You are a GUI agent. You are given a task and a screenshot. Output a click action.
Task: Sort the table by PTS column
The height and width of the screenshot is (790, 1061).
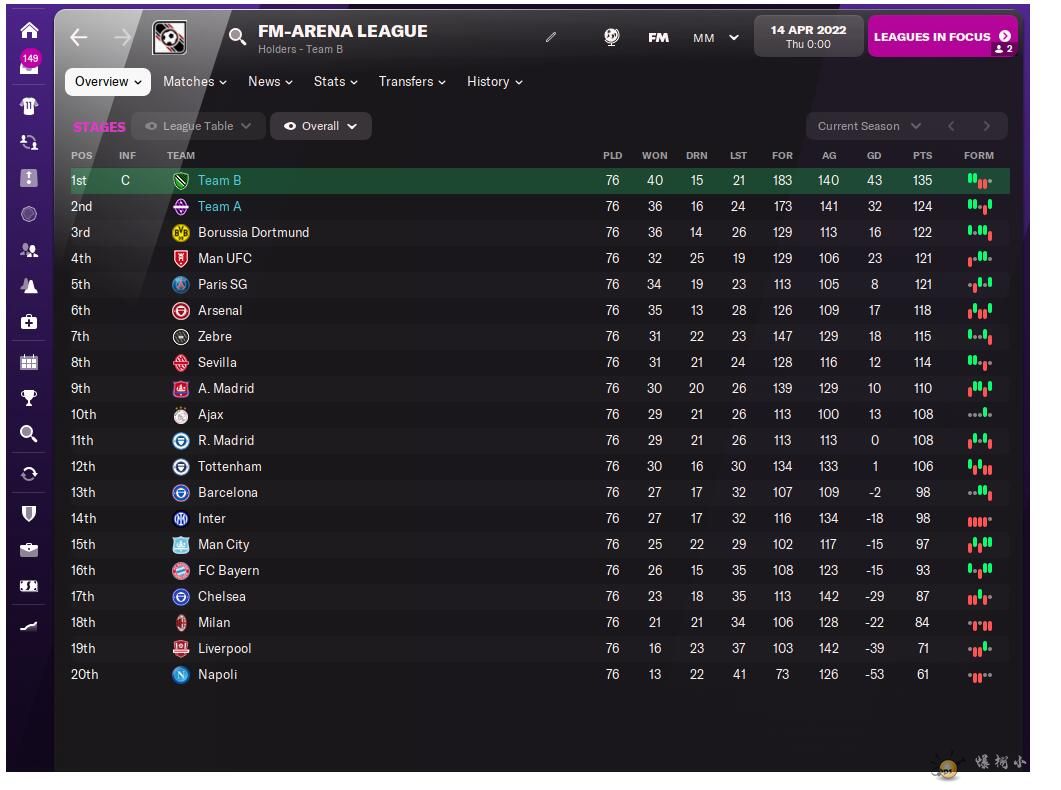(x=922, y=155)
